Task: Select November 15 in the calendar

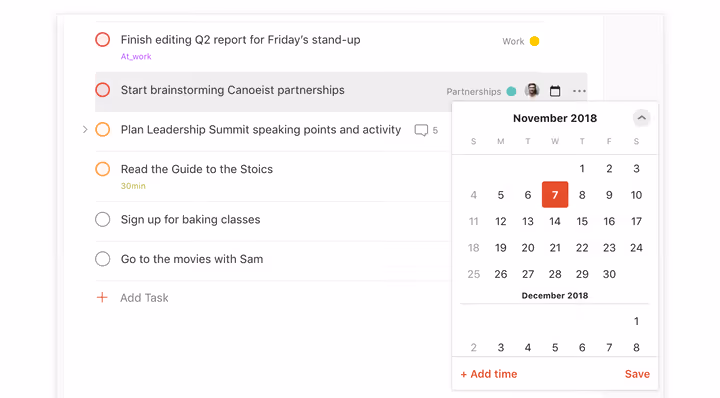Action: tap(582, 221)
